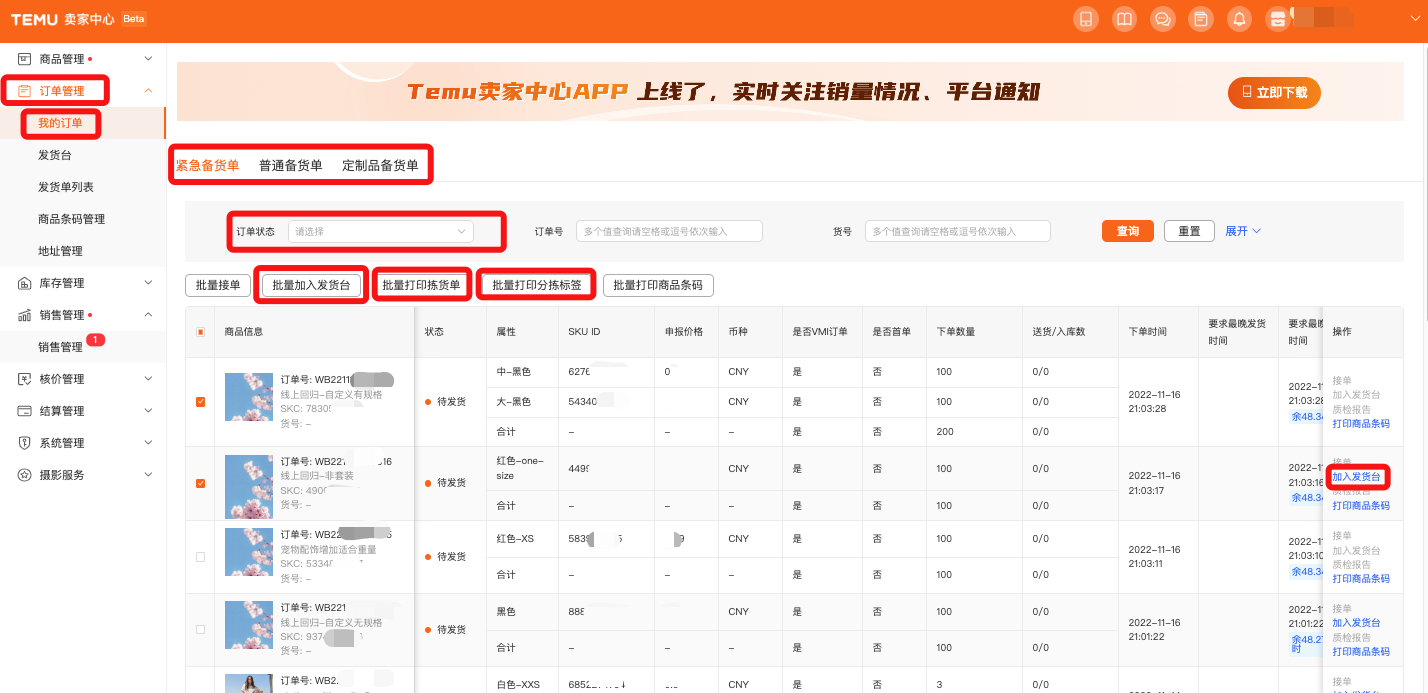This screenshot has height=693, width=1428.
Task: Open the book guide icon in header
Action: click(1124, 19)
